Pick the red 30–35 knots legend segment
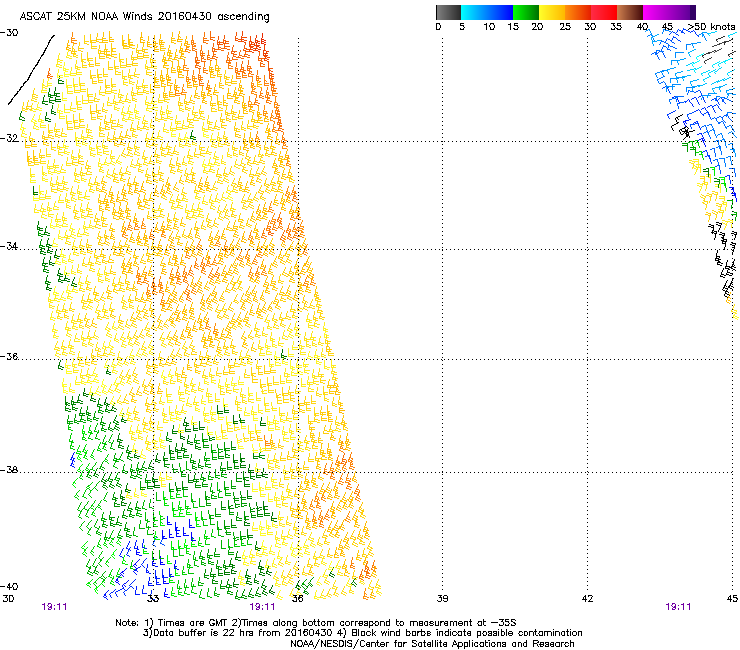 [604, 12]
